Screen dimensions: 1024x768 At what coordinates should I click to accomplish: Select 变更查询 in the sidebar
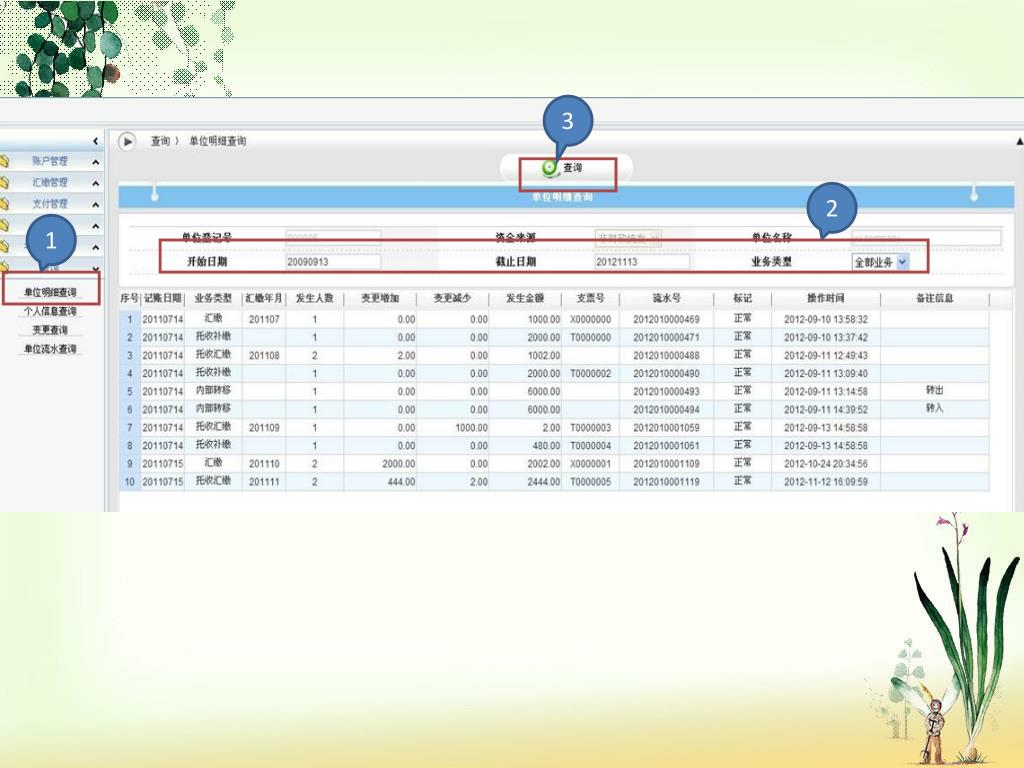click(x=50, y=330)
